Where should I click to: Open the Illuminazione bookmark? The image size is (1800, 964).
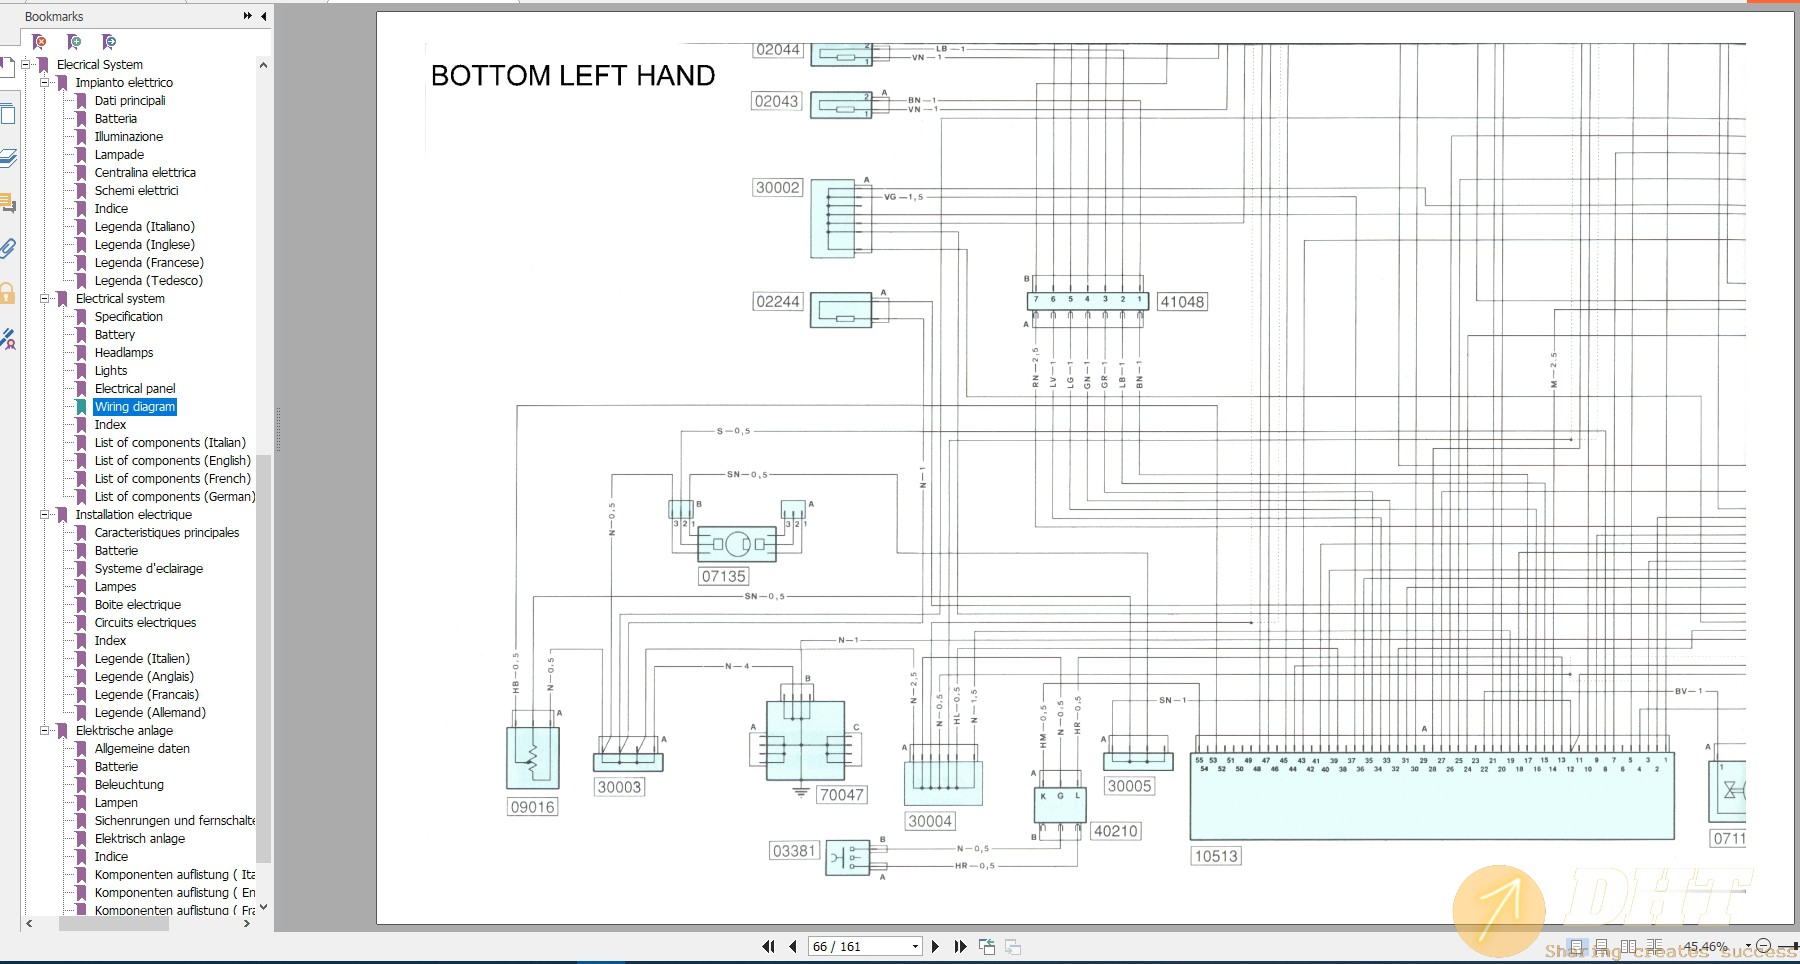point(129,136)
